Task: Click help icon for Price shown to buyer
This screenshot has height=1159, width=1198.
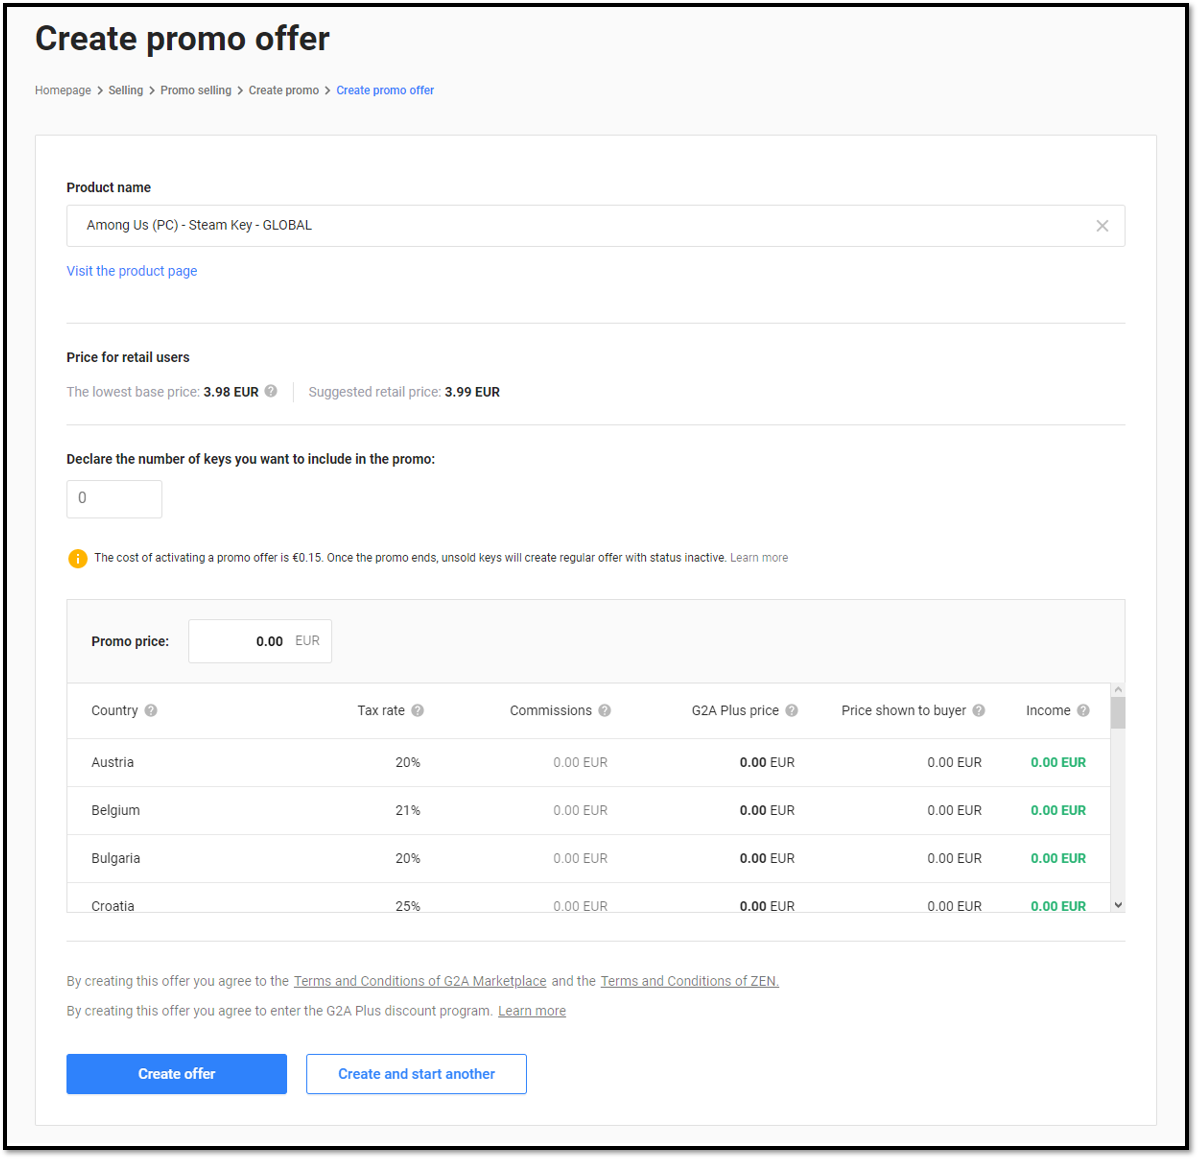Action: [979, 711]
